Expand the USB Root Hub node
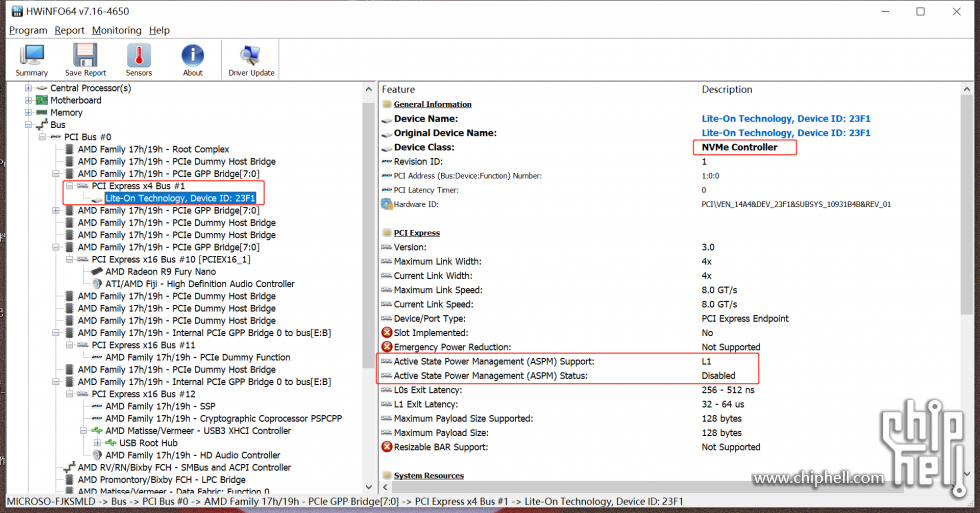Viewport: 980px width, 513px height. (x=97, y=443)
